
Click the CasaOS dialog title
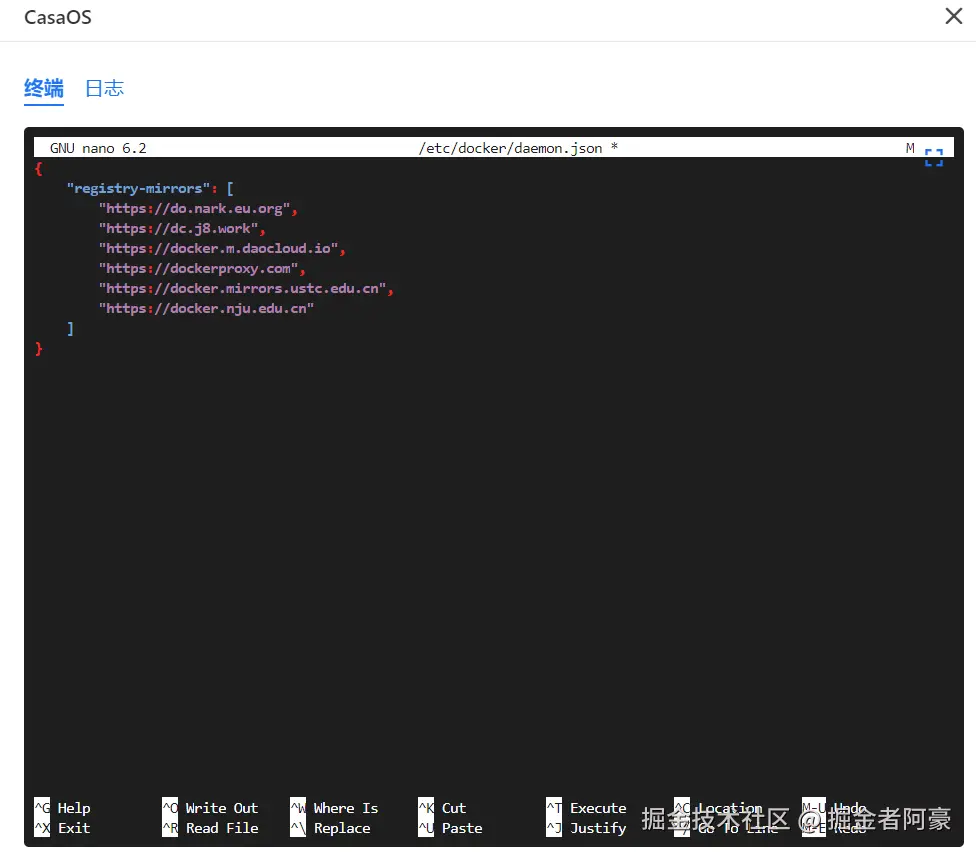pos(58,17)
